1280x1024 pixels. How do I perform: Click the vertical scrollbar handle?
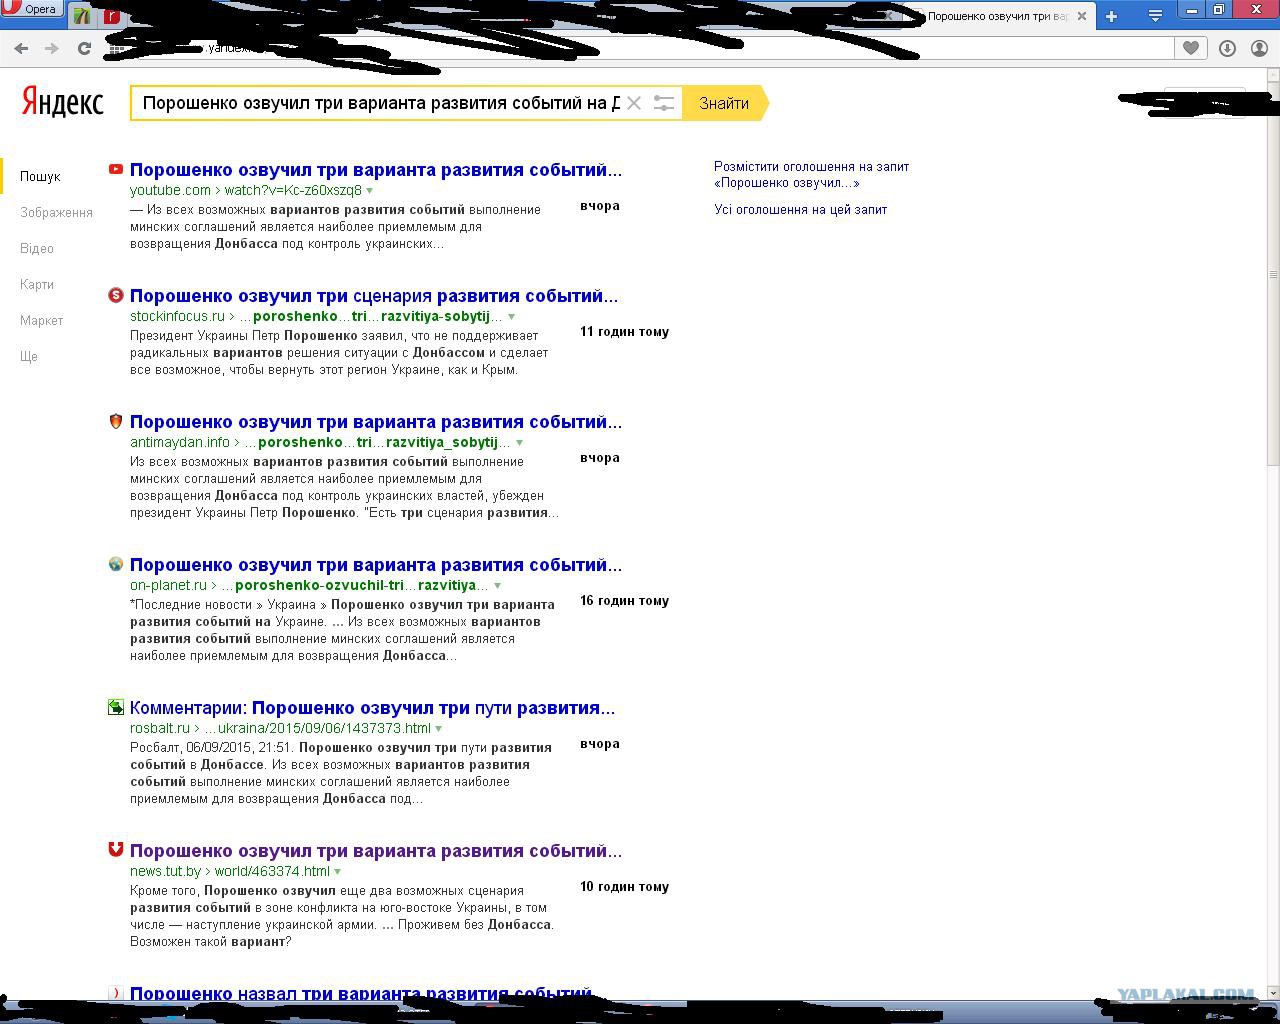click(x=1273, y=274)
